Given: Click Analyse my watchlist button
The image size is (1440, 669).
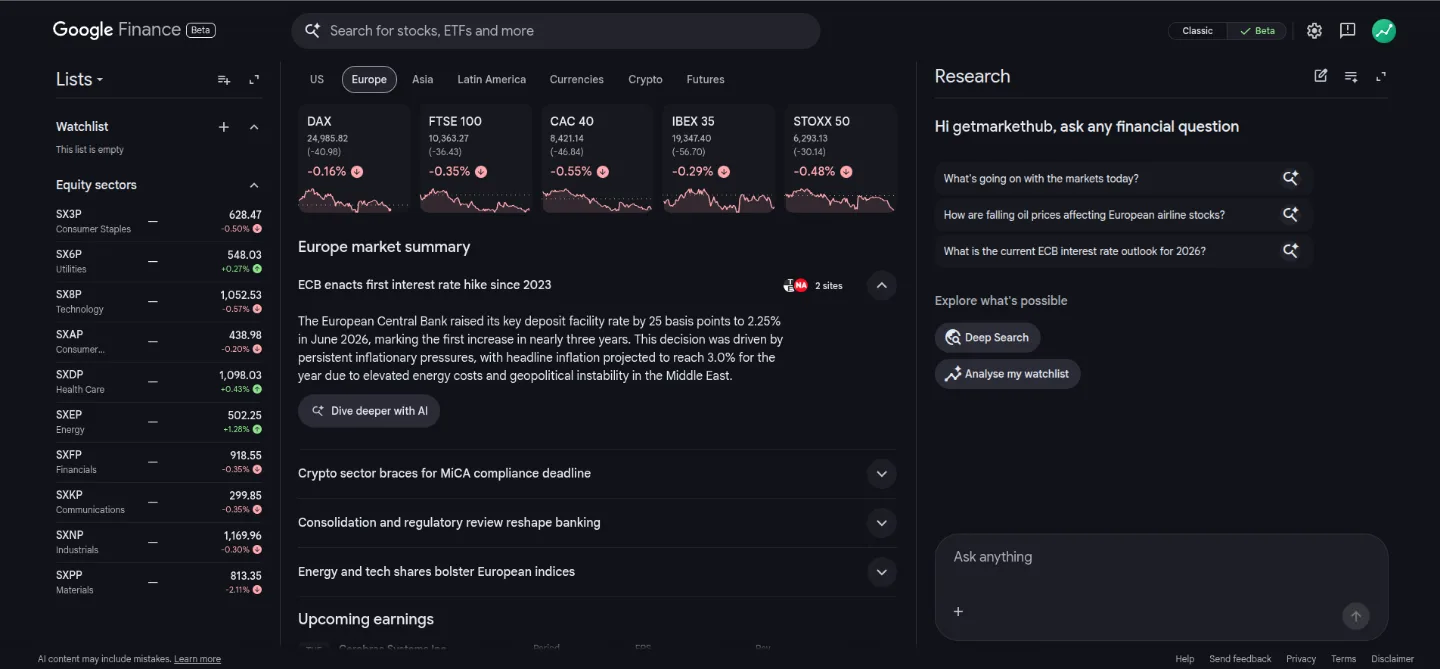Looking at the screenshot, I should pyautogui.click(x=1008, y=374).
